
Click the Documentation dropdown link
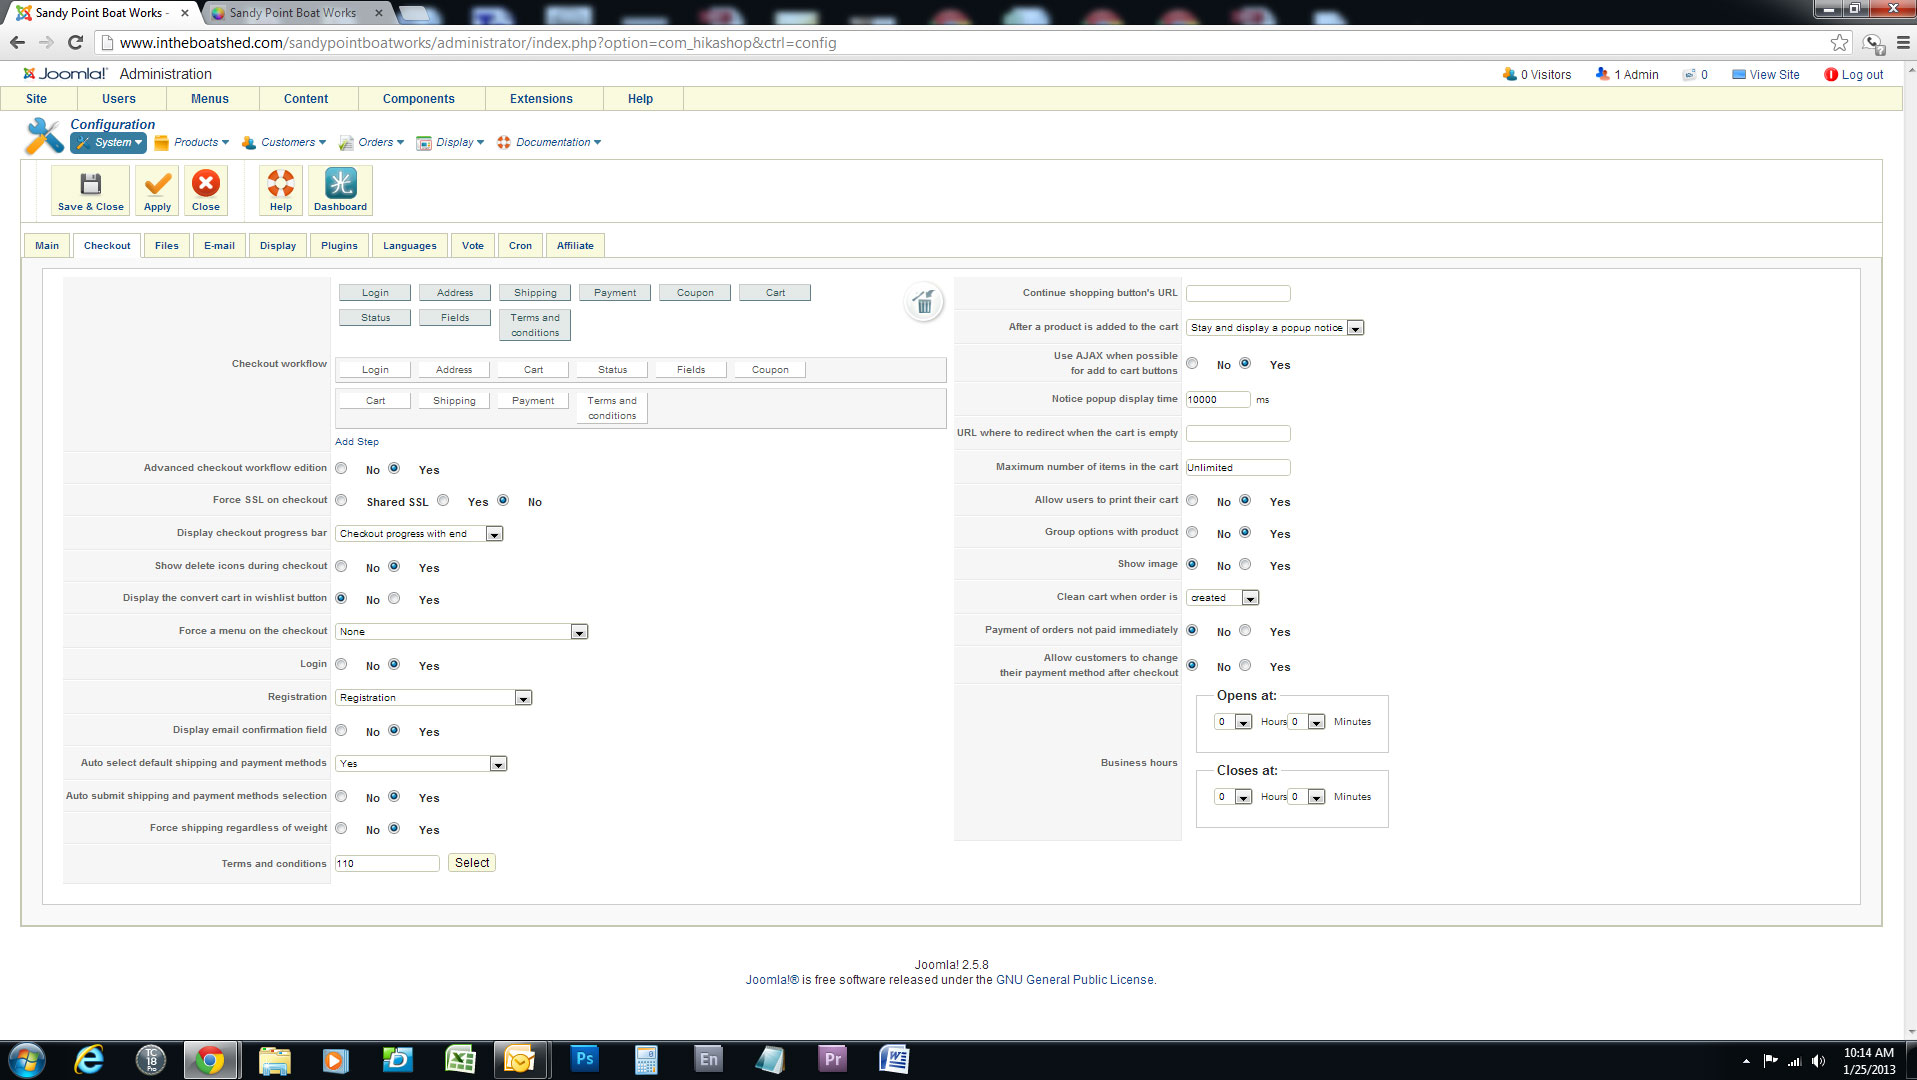550,143
